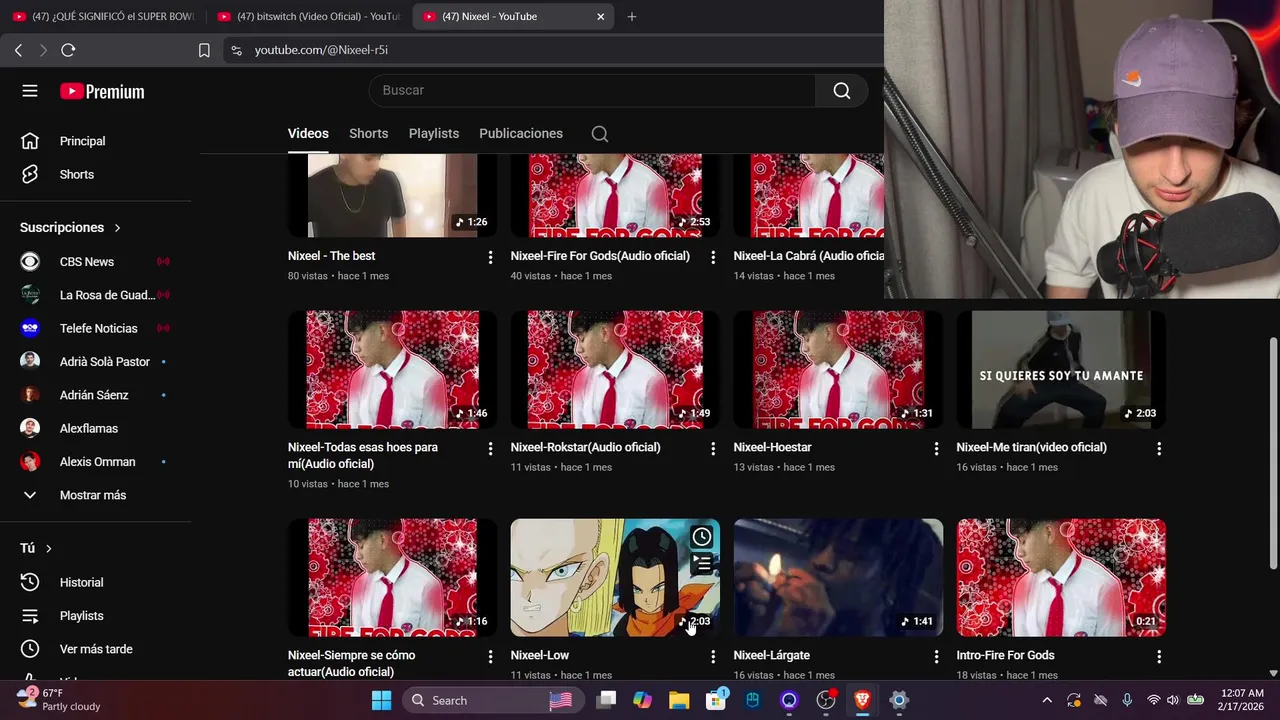Click the browser address bar URL
The width and height of the screenshot is (1280, 720).
[321, 50]
